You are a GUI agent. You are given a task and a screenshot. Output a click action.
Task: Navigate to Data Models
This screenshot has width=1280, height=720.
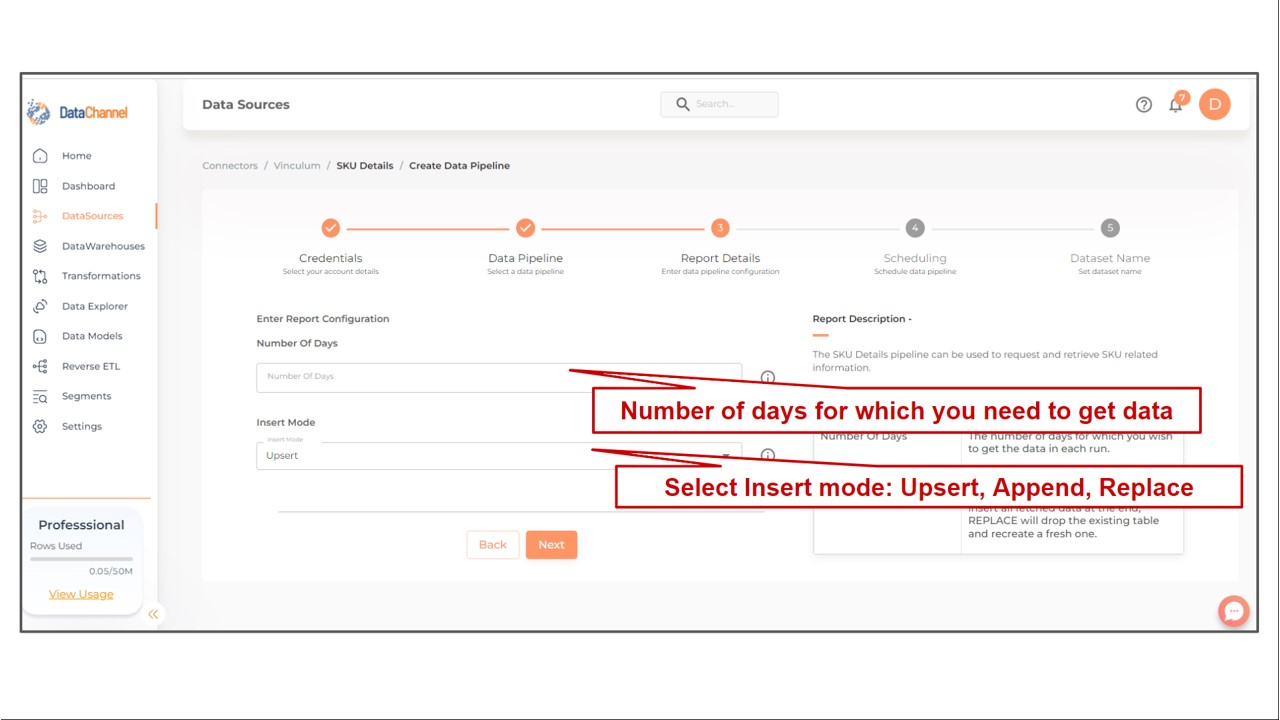[x=92, y=336]
